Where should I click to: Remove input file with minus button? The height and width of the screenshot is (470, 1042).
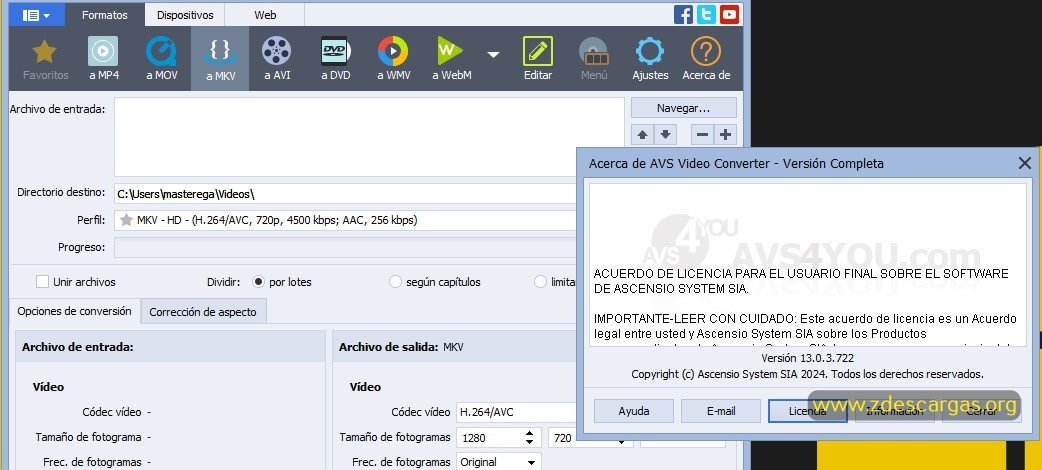(702, 135)
